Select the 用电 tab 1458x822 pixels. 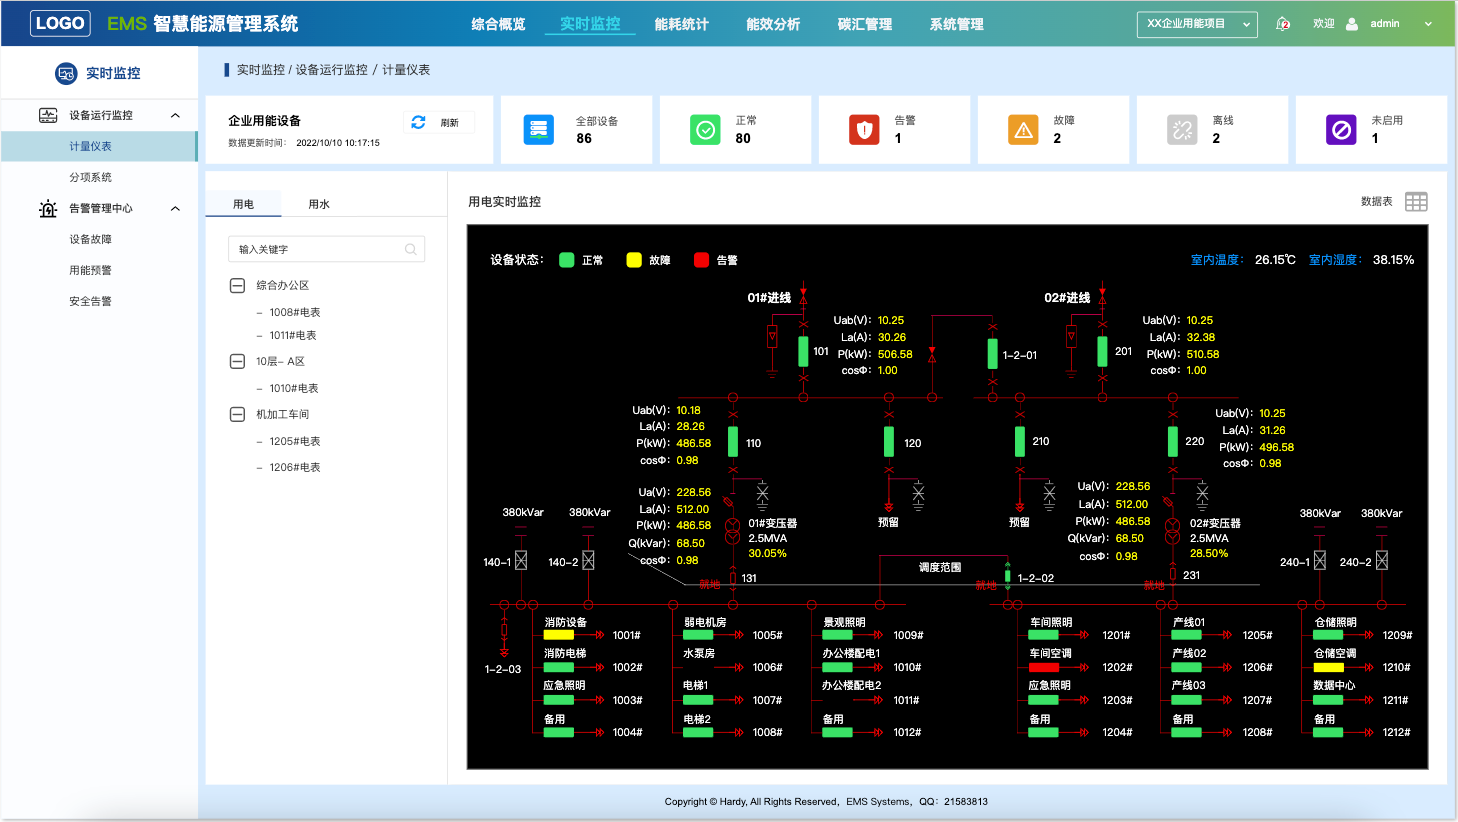pos(243,204)
